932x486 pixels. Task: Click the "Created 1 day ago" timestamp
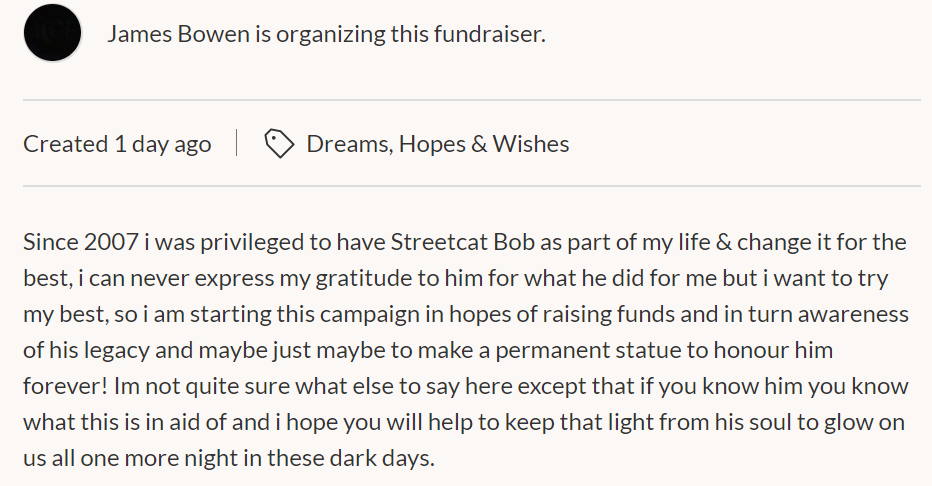[x=117, y=144]
